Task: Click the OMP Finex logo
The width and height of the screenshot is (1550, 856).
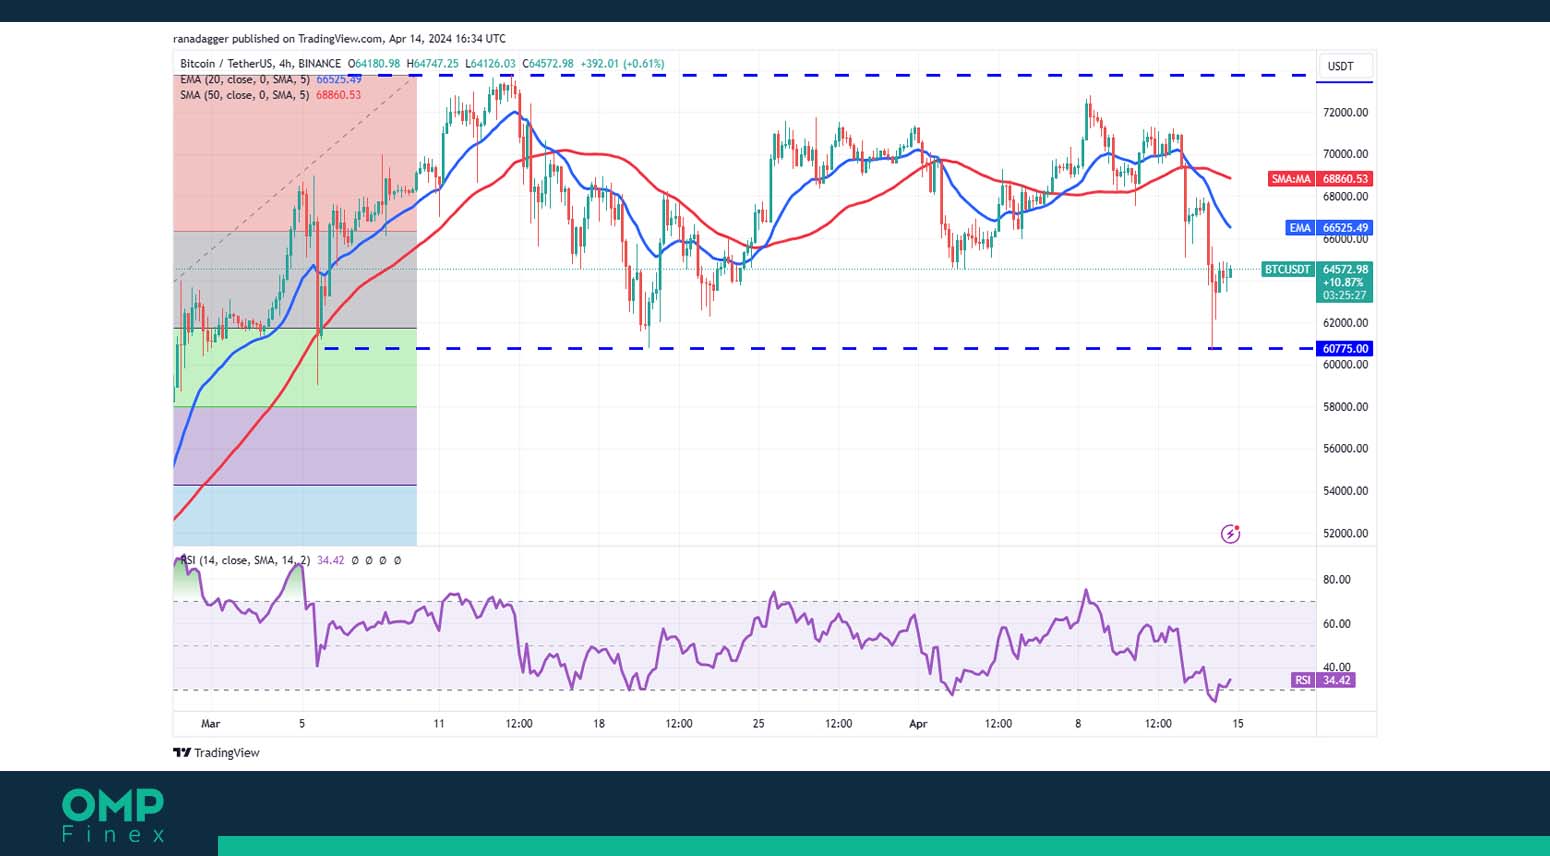Action: click(113, 816)
